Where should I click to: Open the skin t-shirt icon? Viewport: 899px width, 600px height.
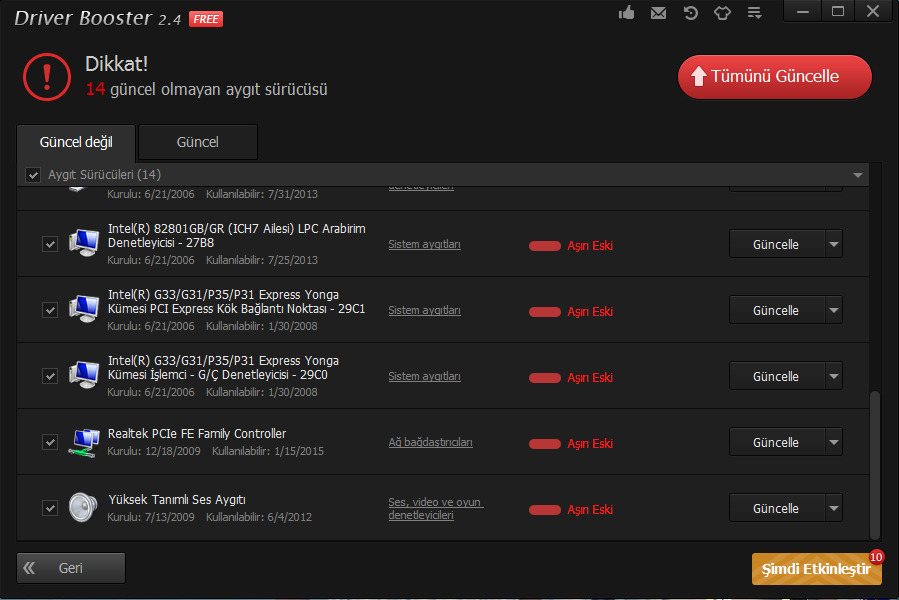(x=722, y=12)
